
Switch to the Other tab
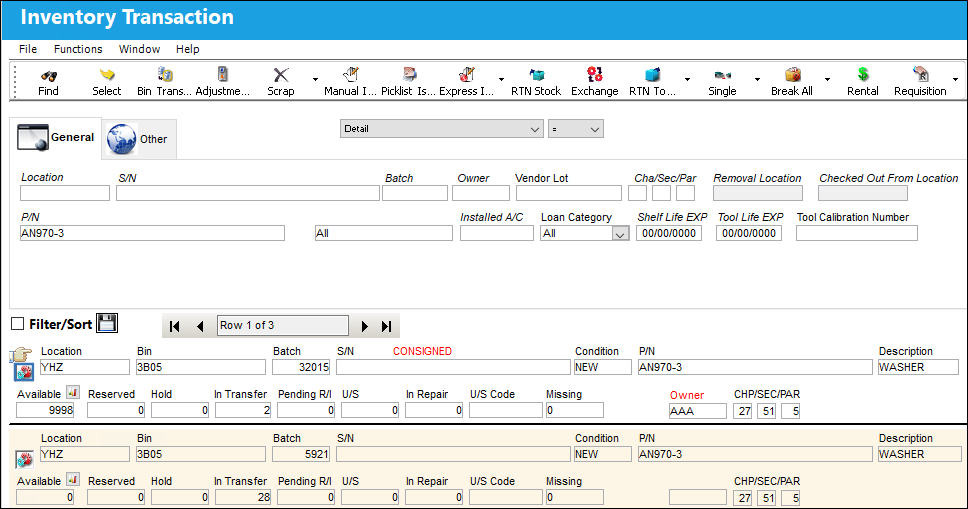click(139, 138)
